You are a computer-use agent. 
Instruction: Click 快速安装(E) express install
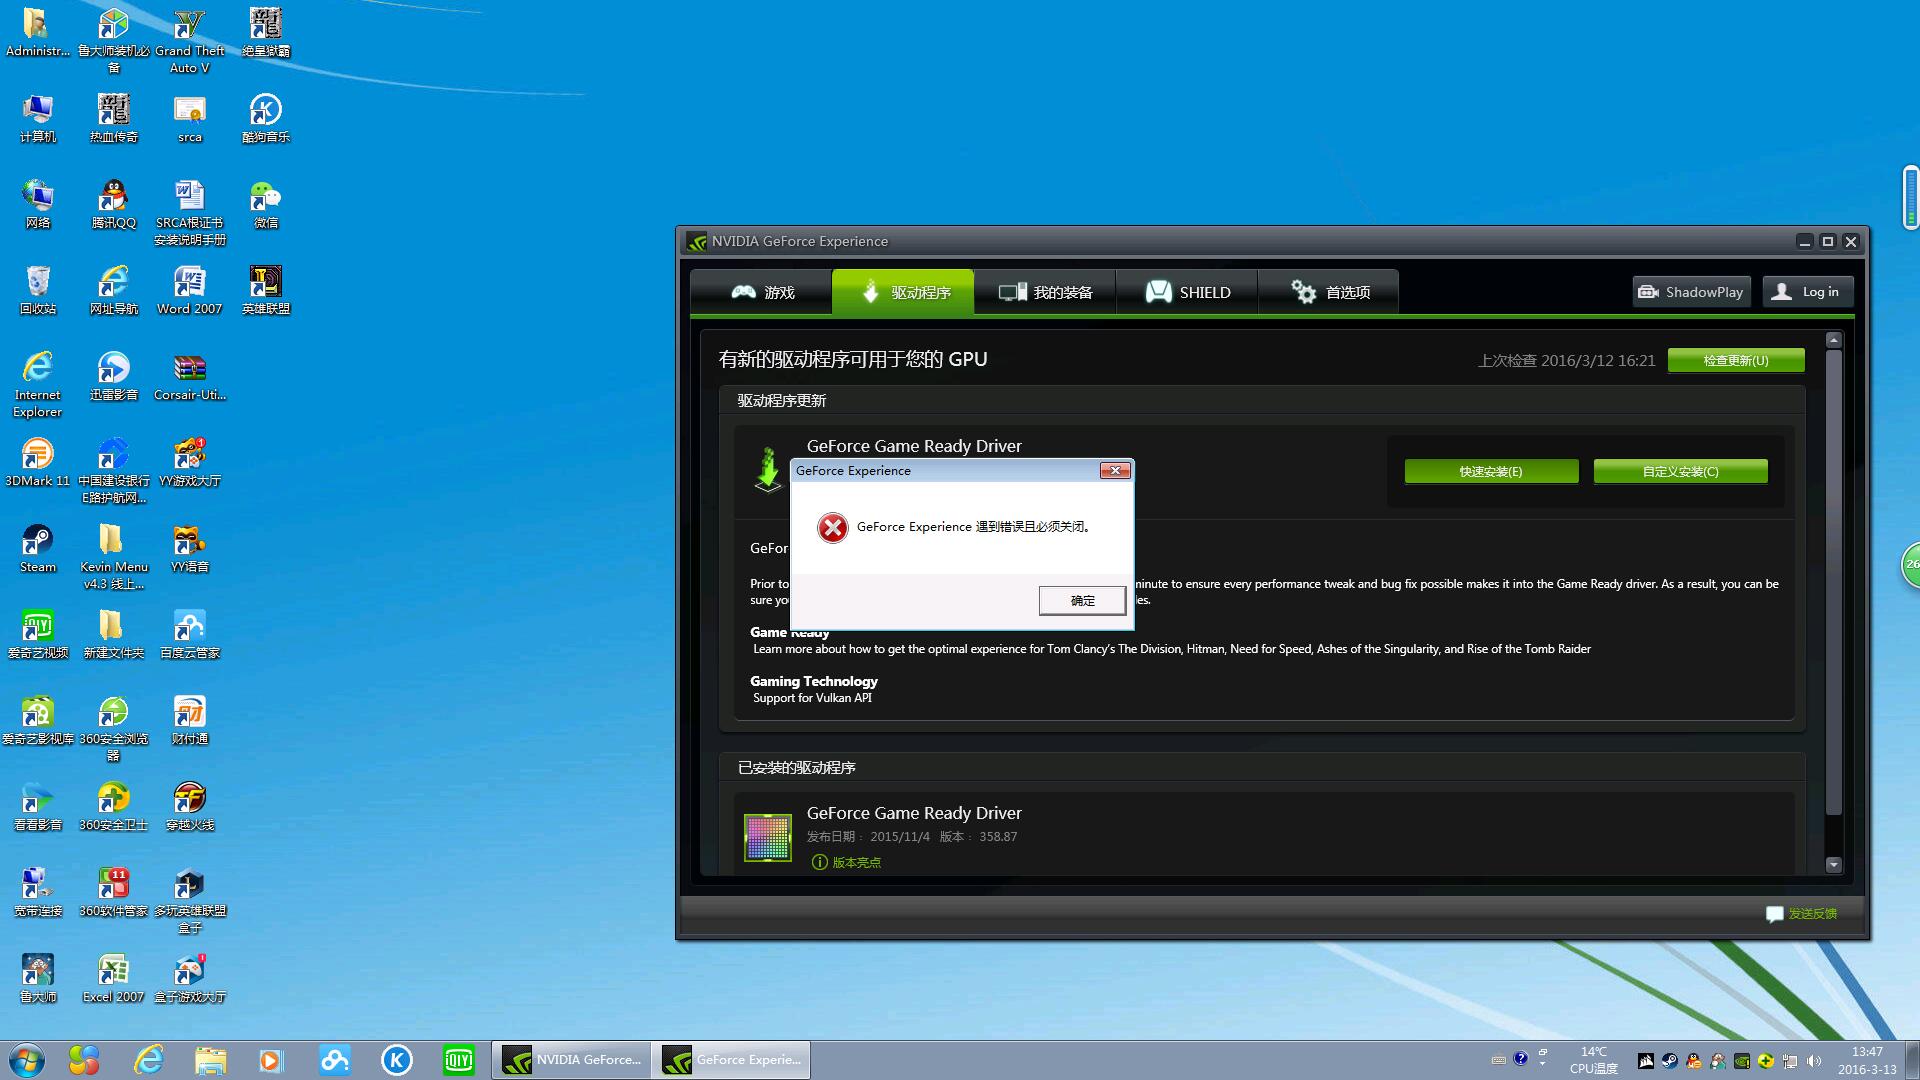tap(1491, 472)
